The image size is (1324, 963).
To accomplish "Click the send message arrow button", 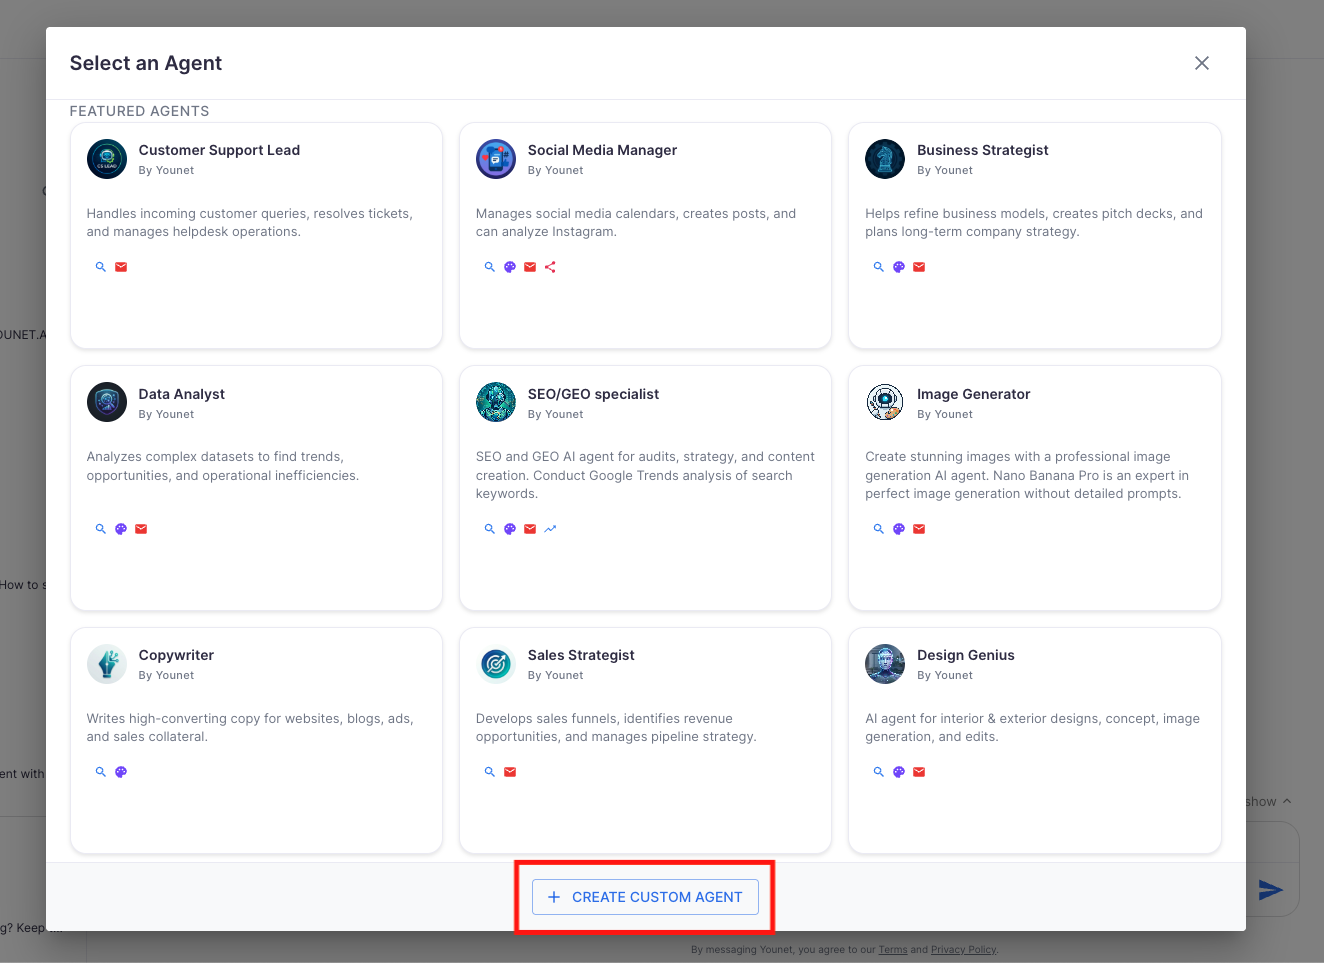I will (1270, 890).
